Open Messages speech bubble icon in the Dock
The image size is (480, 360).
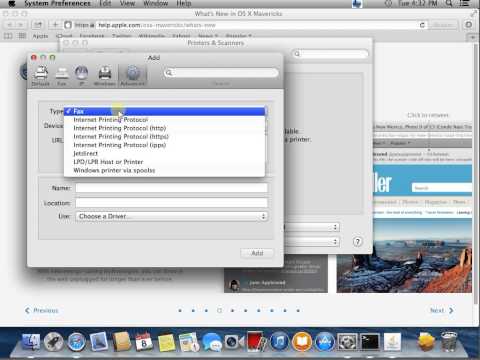coord(212,343)
